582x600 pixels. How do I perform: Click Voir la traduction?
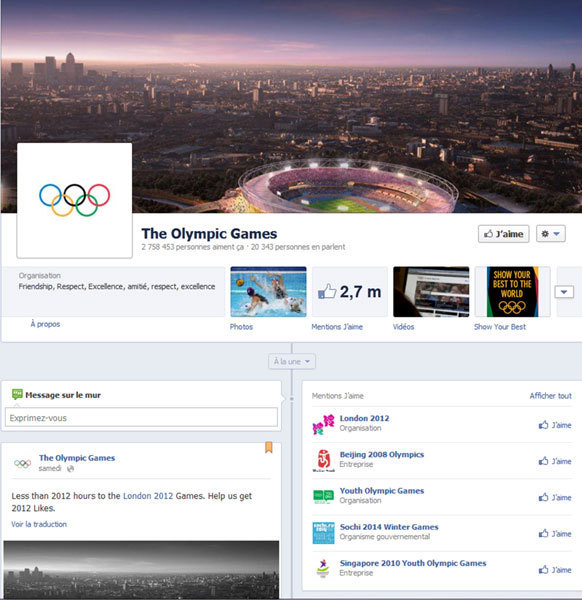[x=39, y=524]
